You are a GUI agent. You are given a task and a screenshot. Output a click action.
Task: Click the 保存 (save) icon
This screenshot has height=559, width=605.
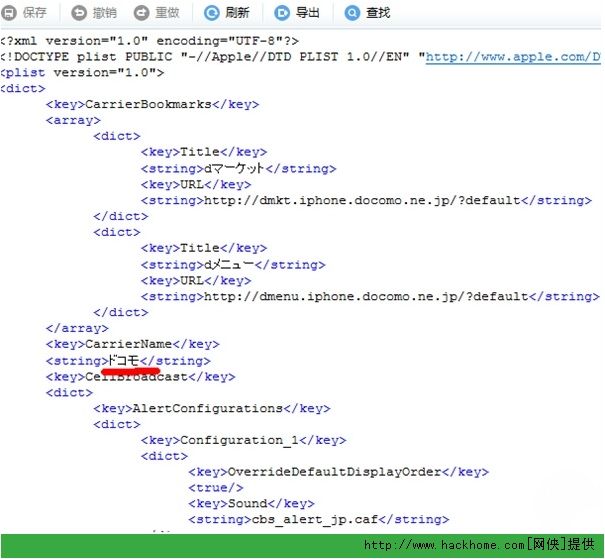[x=8, y=13]
